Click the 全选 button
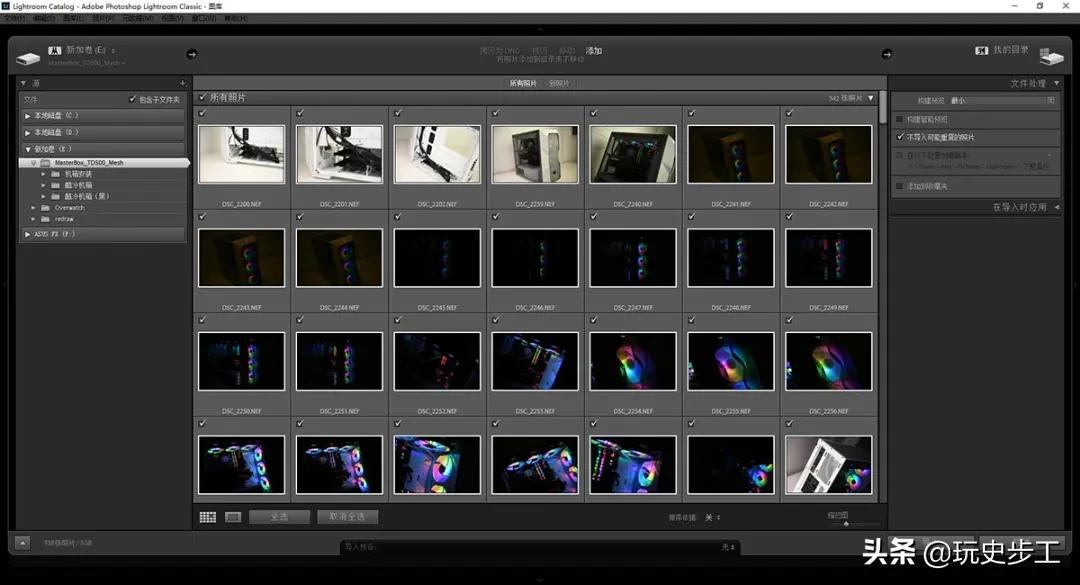Image resolution: width=1080 pixels, height=585 pixels. [x=279, y=517]
